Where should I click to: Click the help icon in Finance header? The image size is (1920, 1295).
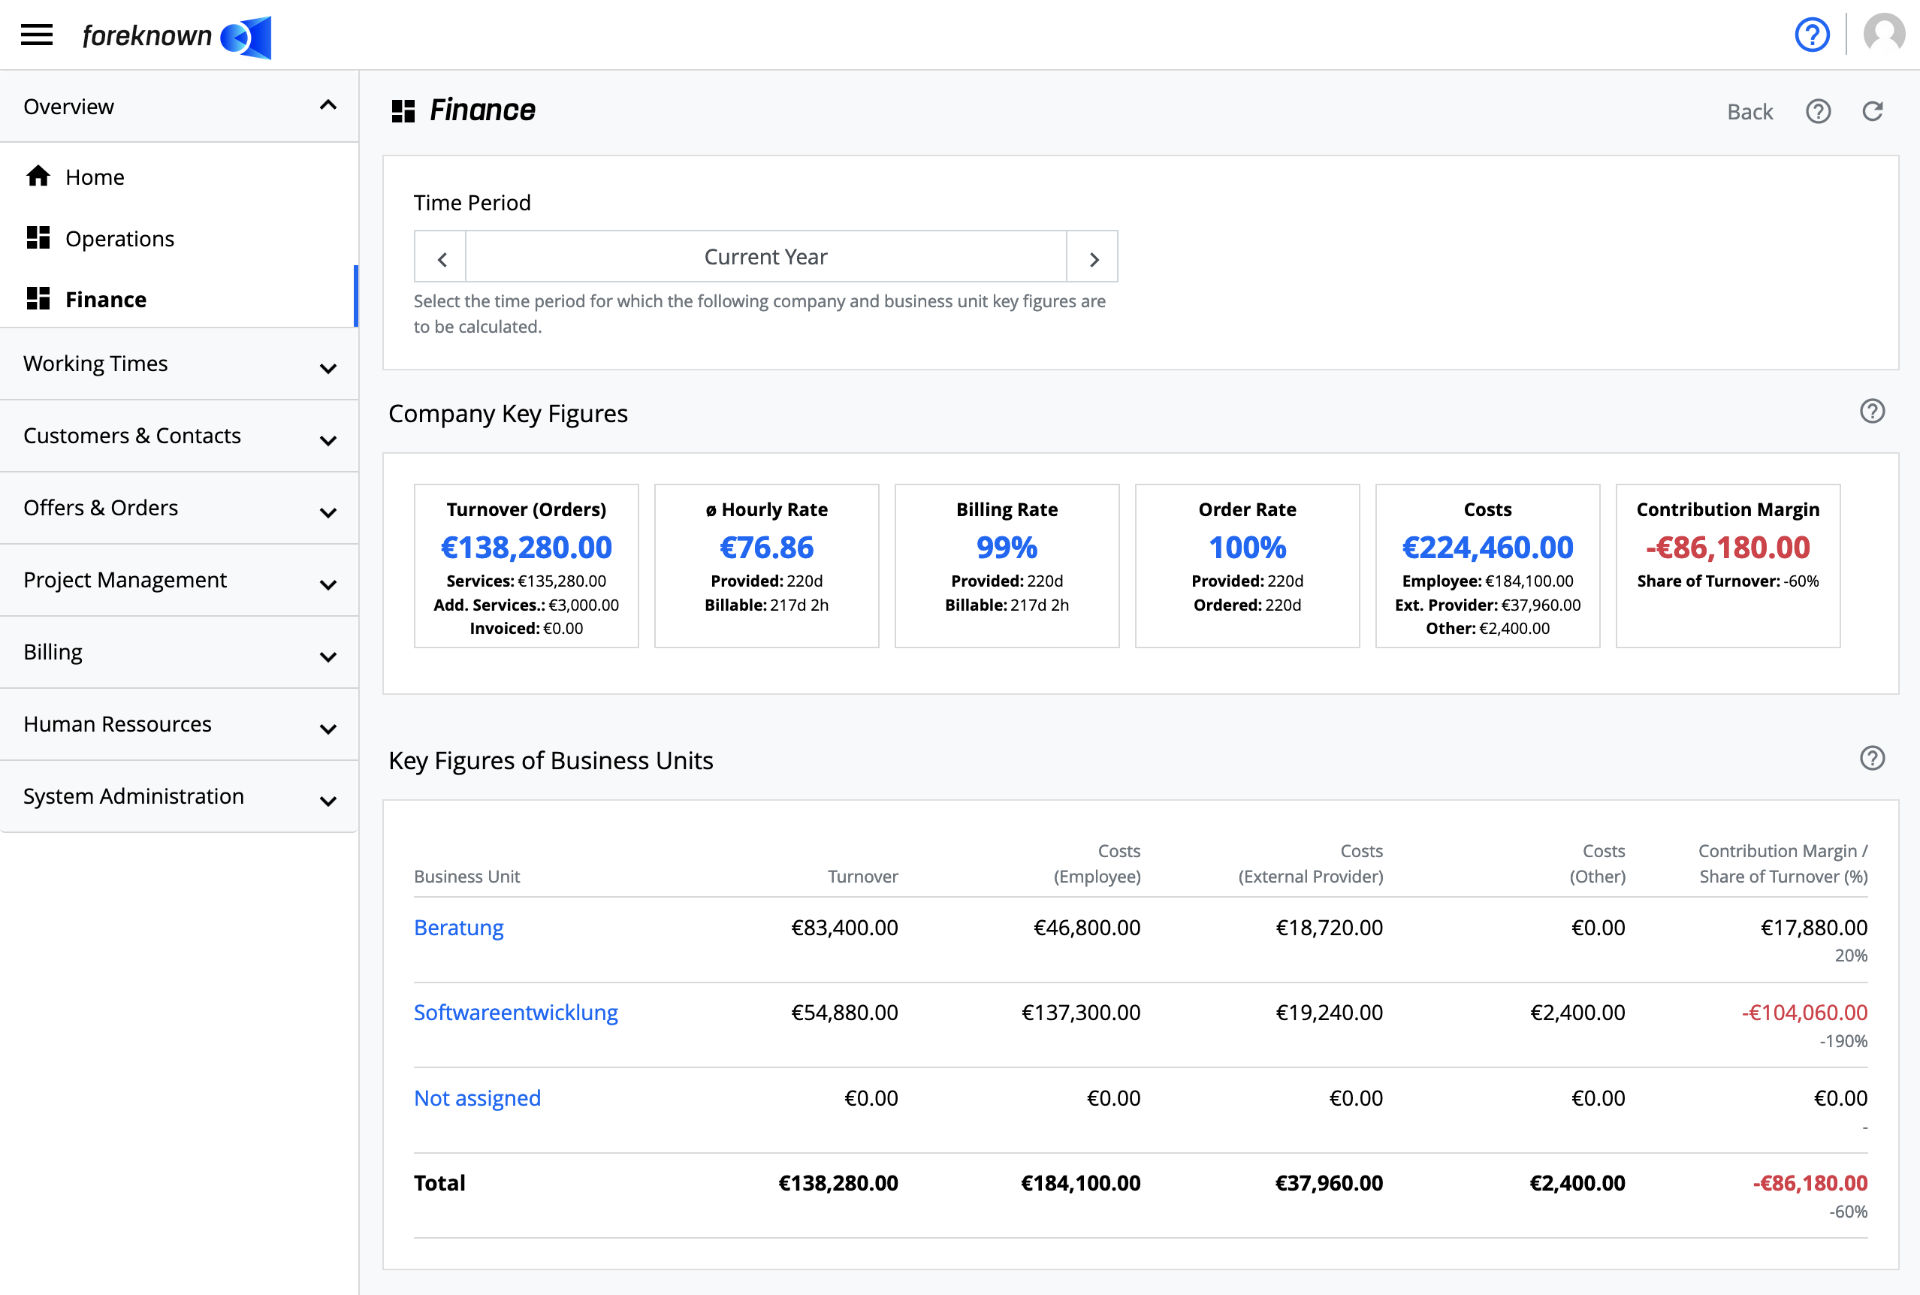pyautogui.click(x=1819, y=110)
